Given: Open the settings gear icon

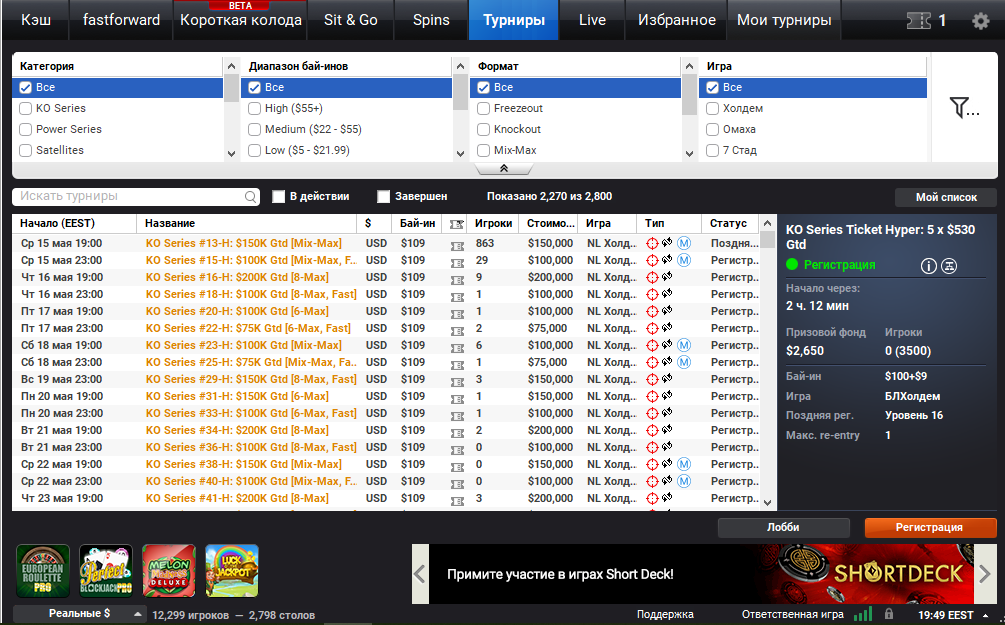Looking at the screenshot, I should 981,21.
